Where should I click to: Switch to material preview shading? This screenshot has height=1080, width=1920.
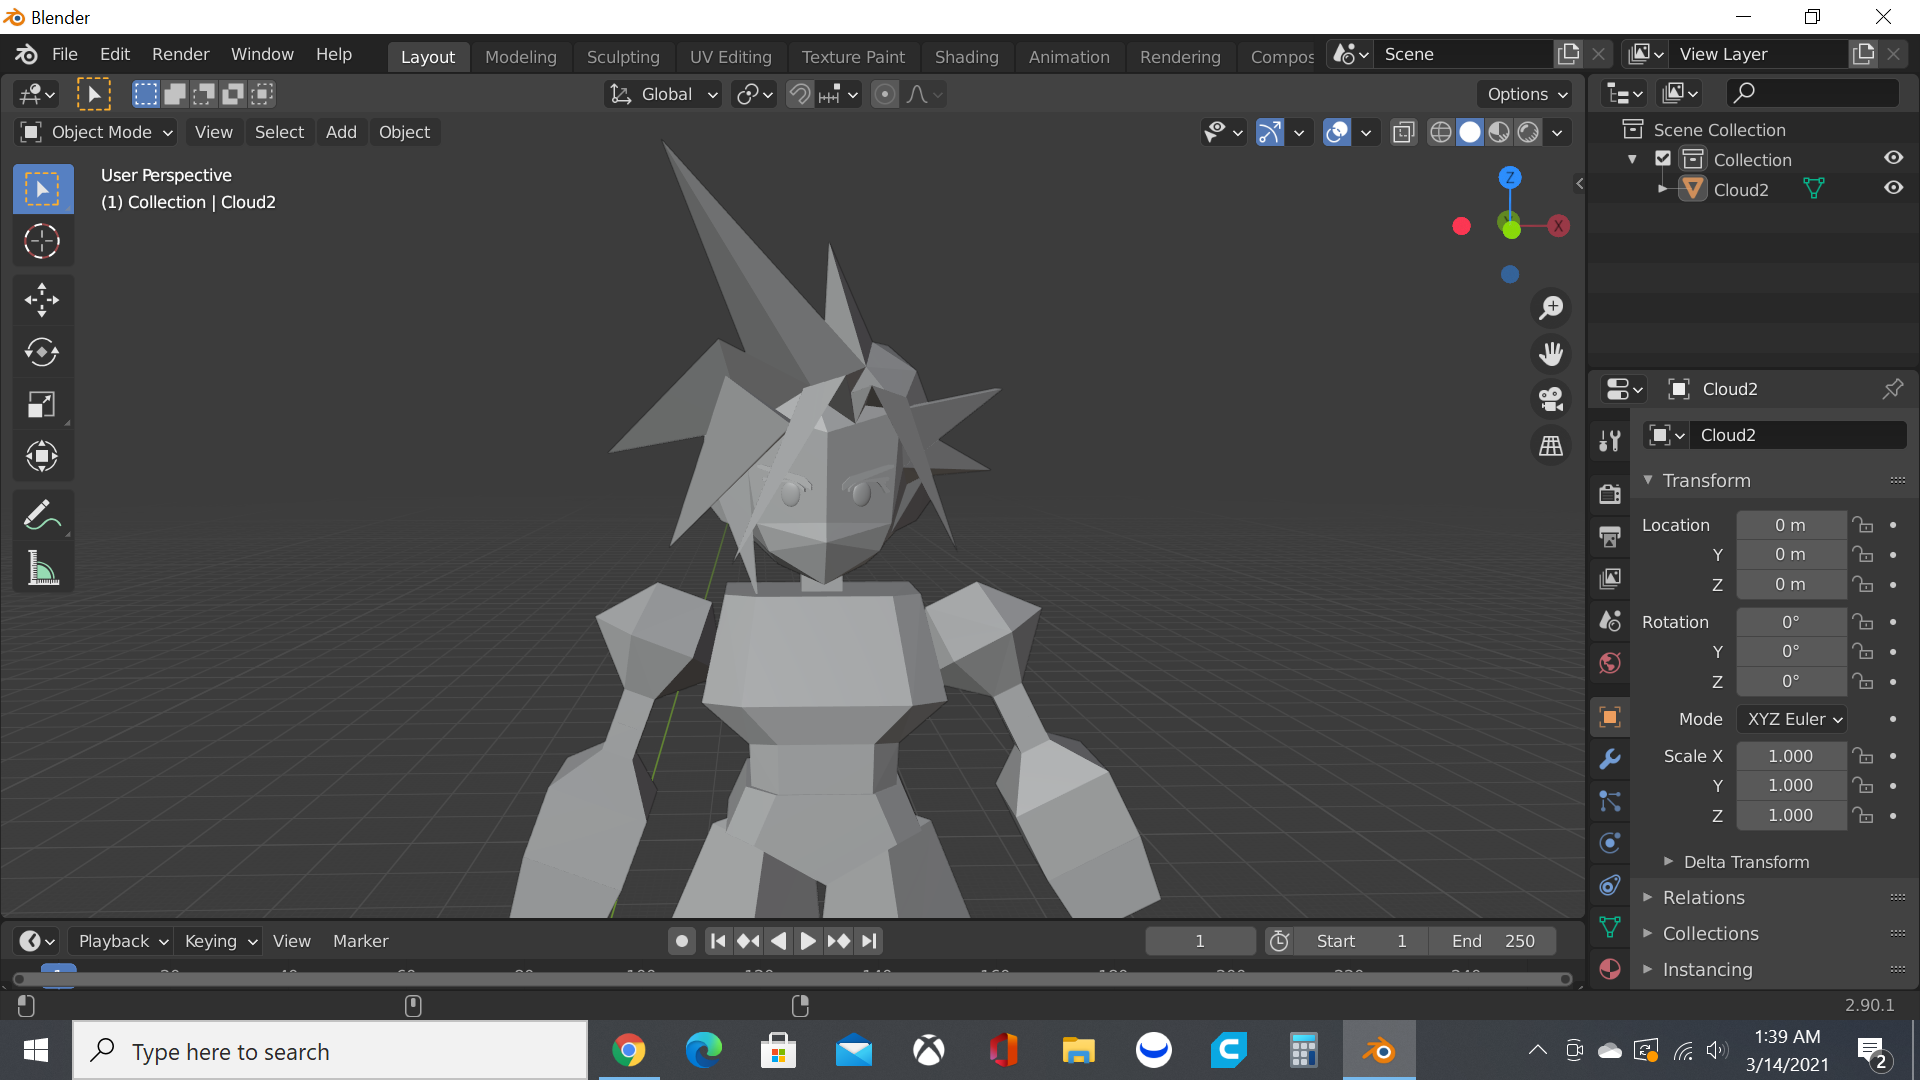(1499, 132)
